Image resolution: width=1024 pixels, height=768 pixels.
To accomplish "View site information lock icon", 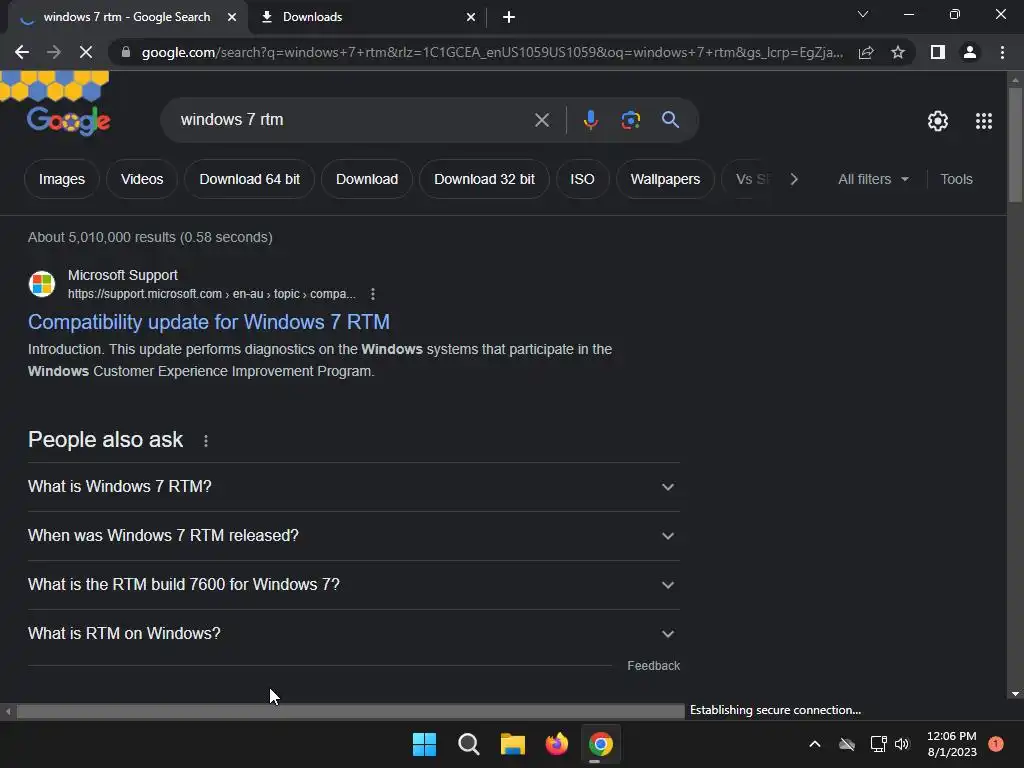I will click(126, 52).
